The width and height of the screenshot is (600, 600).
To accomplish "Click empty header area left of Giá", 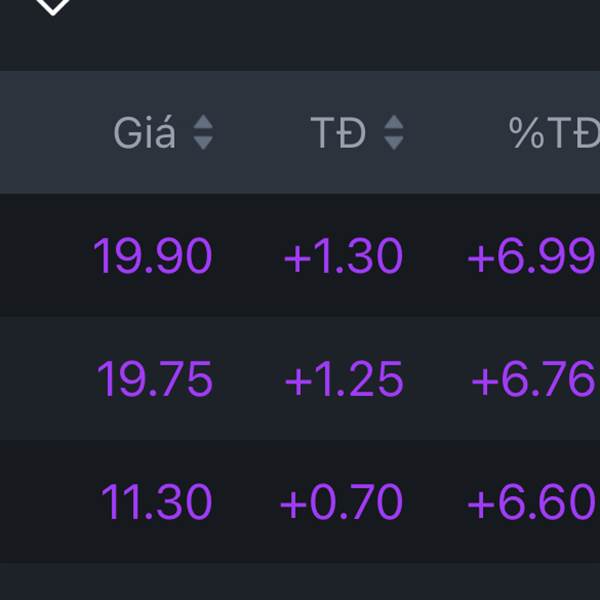I will pos(50,132).
